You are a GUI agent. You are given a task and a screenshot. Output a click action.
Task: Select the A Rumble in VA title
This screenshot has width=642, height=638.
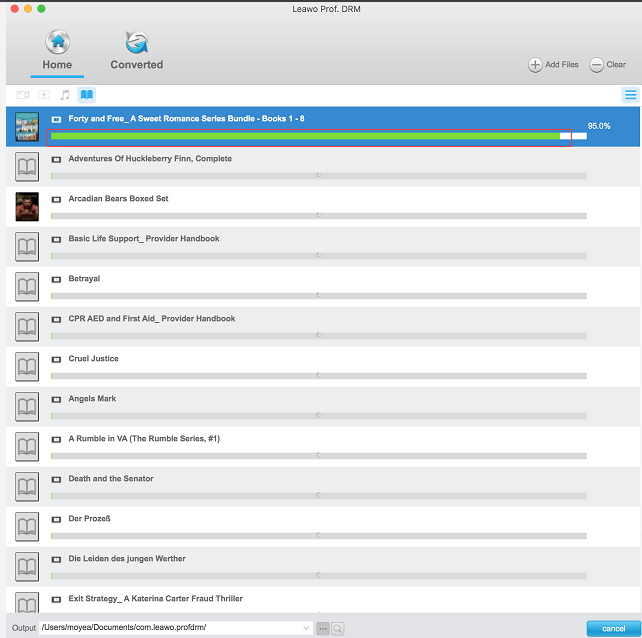tap(144, 439)
